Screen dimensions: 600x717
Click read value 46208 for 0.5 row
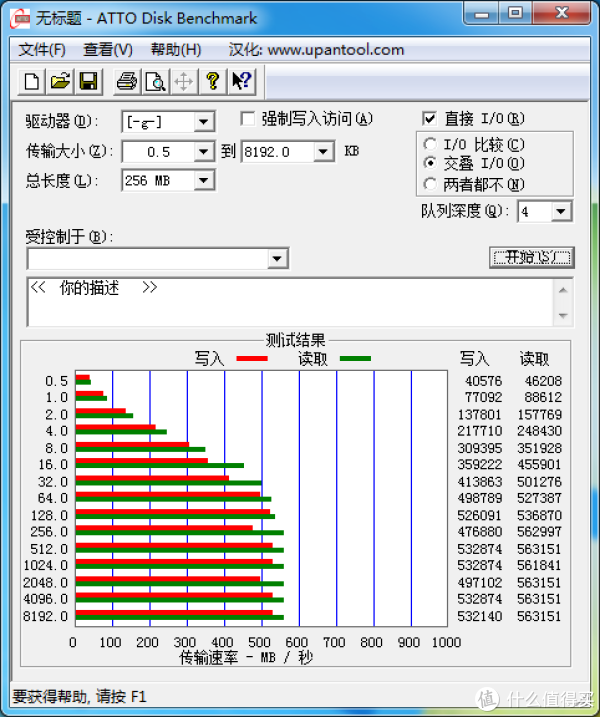coord(543,381)
